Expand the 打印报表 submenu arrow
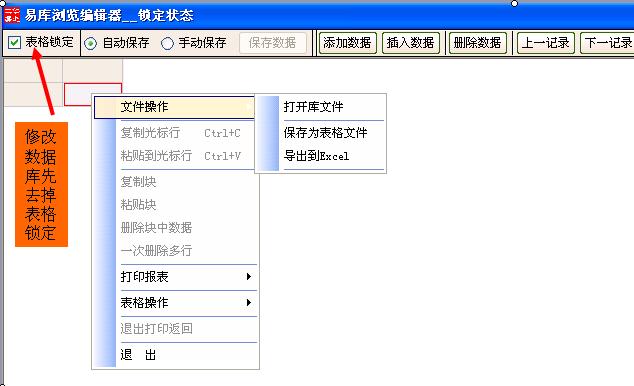 249,277
